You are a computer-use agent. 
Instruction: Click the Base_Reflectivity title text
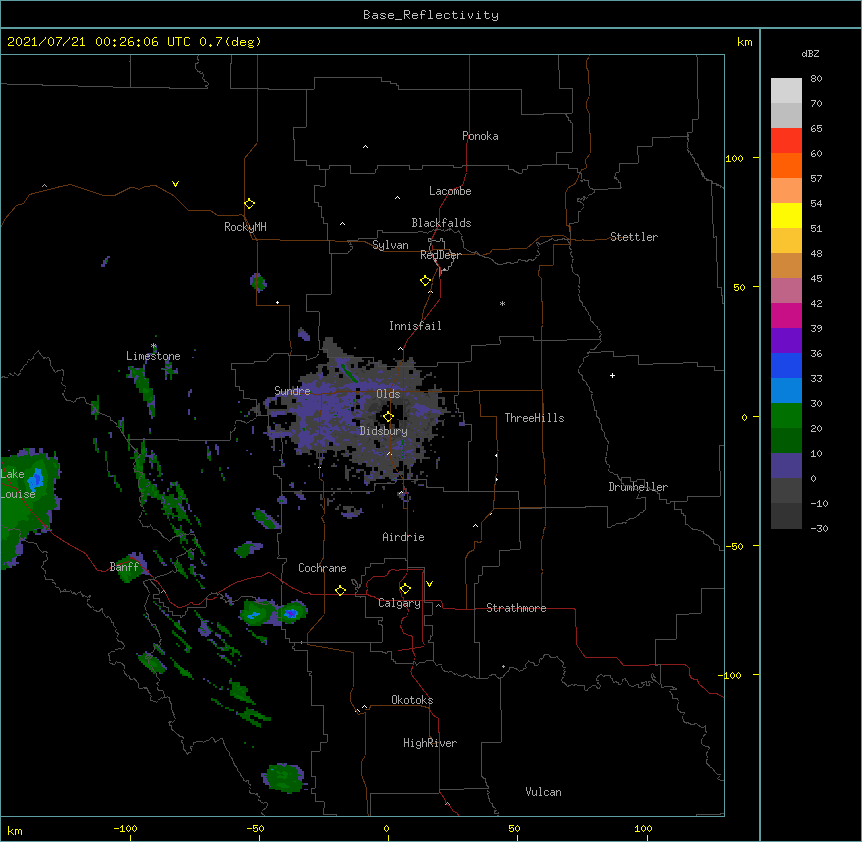pos(431,15)
